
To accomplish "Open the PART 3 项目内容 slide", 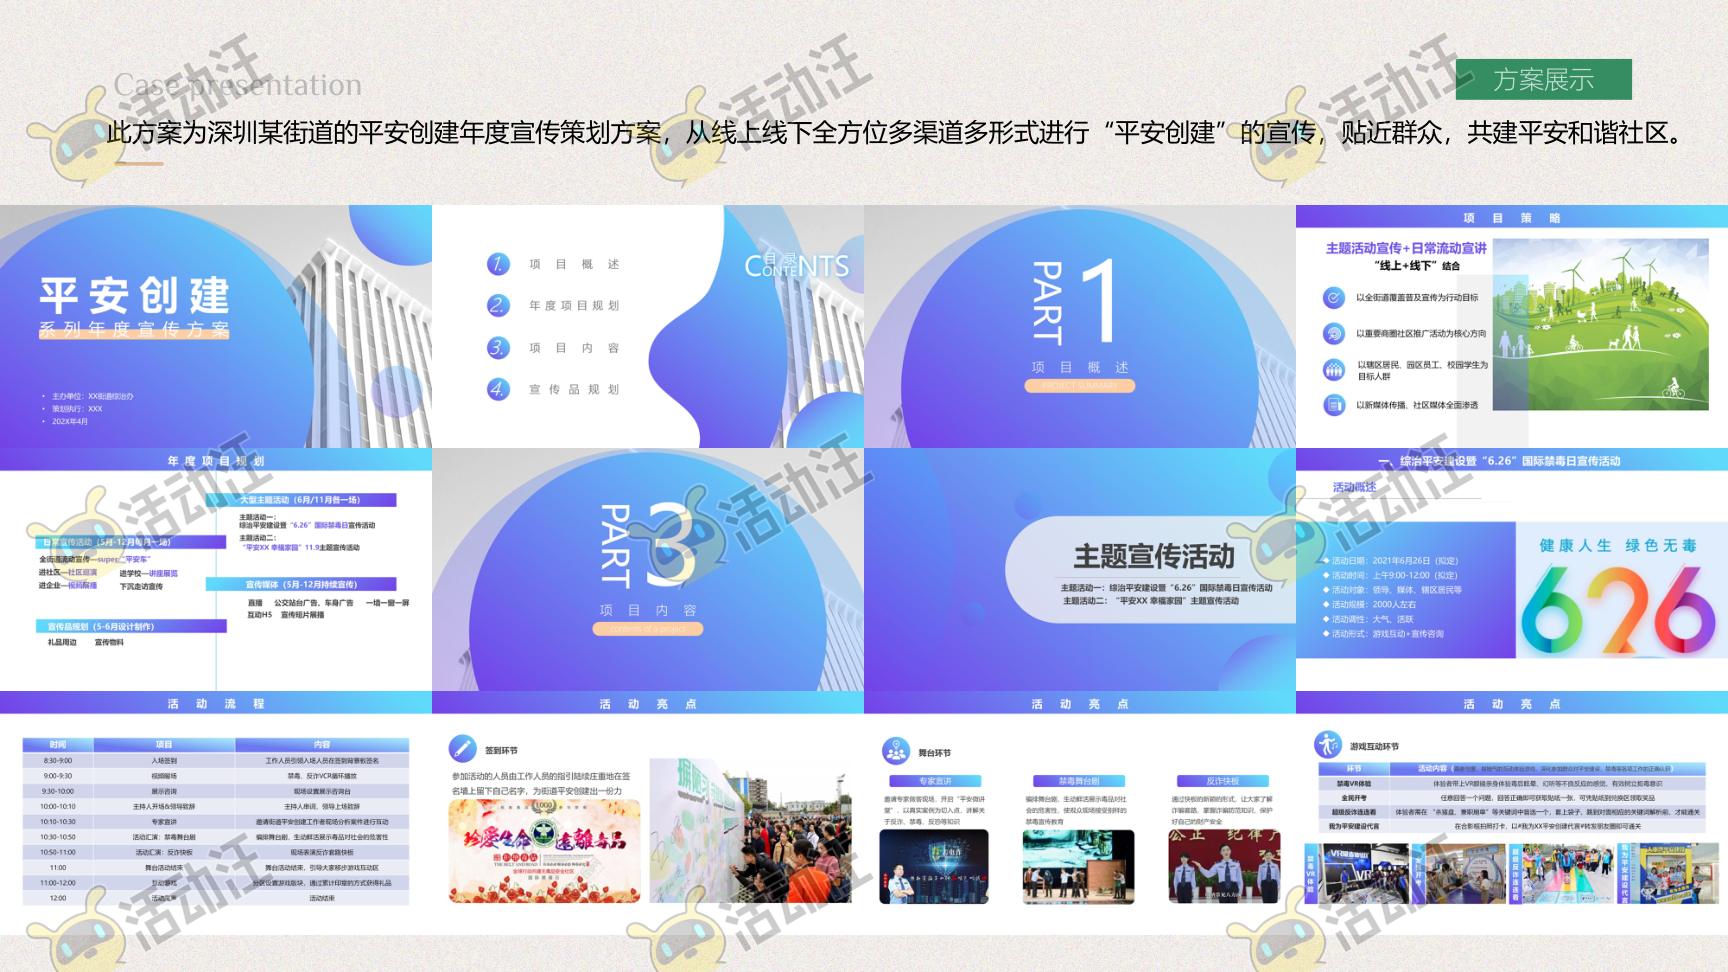I will 648,569.
